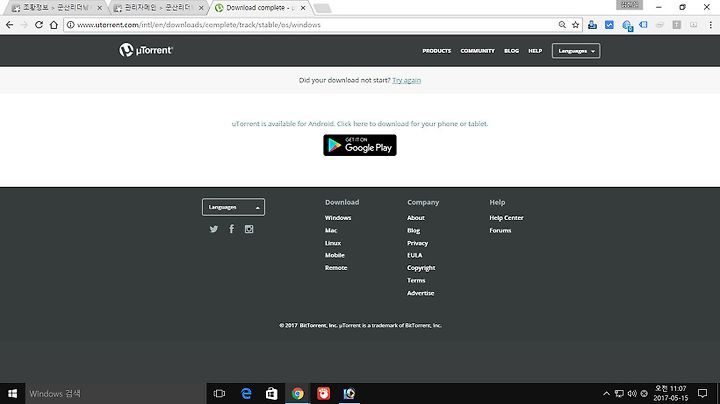Screen dimensions: 720x404
Task: Close the Download complete tab
Action: tap(303, 8)
